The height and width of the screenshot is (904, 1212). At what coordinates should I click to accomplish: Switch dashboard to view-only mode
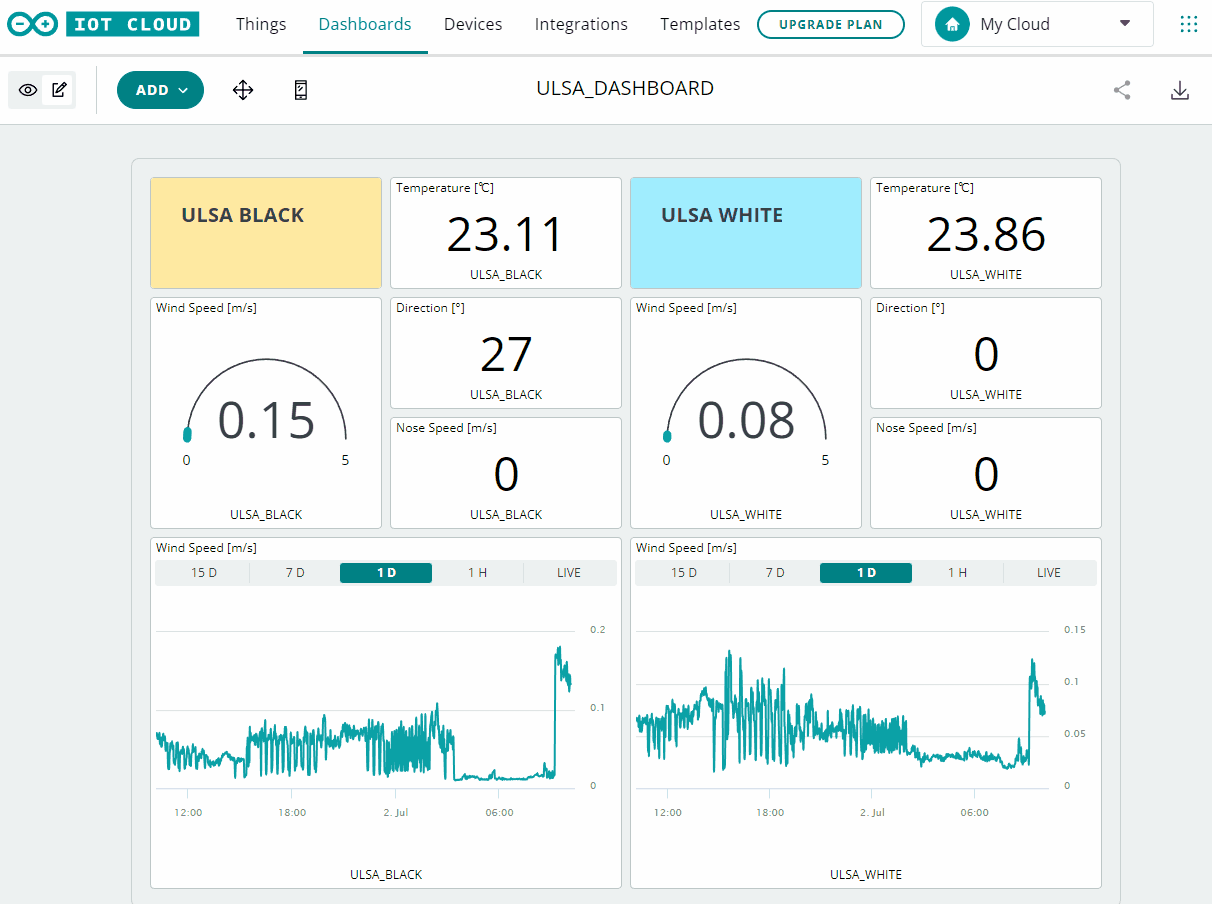pos(27,89)
